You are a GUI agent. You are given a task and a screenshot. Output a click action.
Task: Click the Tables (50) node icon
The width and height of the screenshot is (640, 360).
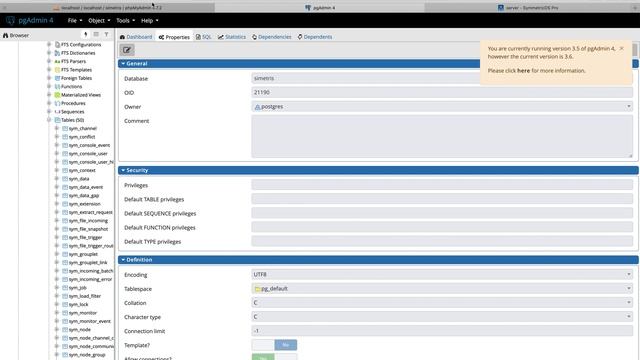click(57, 120)
